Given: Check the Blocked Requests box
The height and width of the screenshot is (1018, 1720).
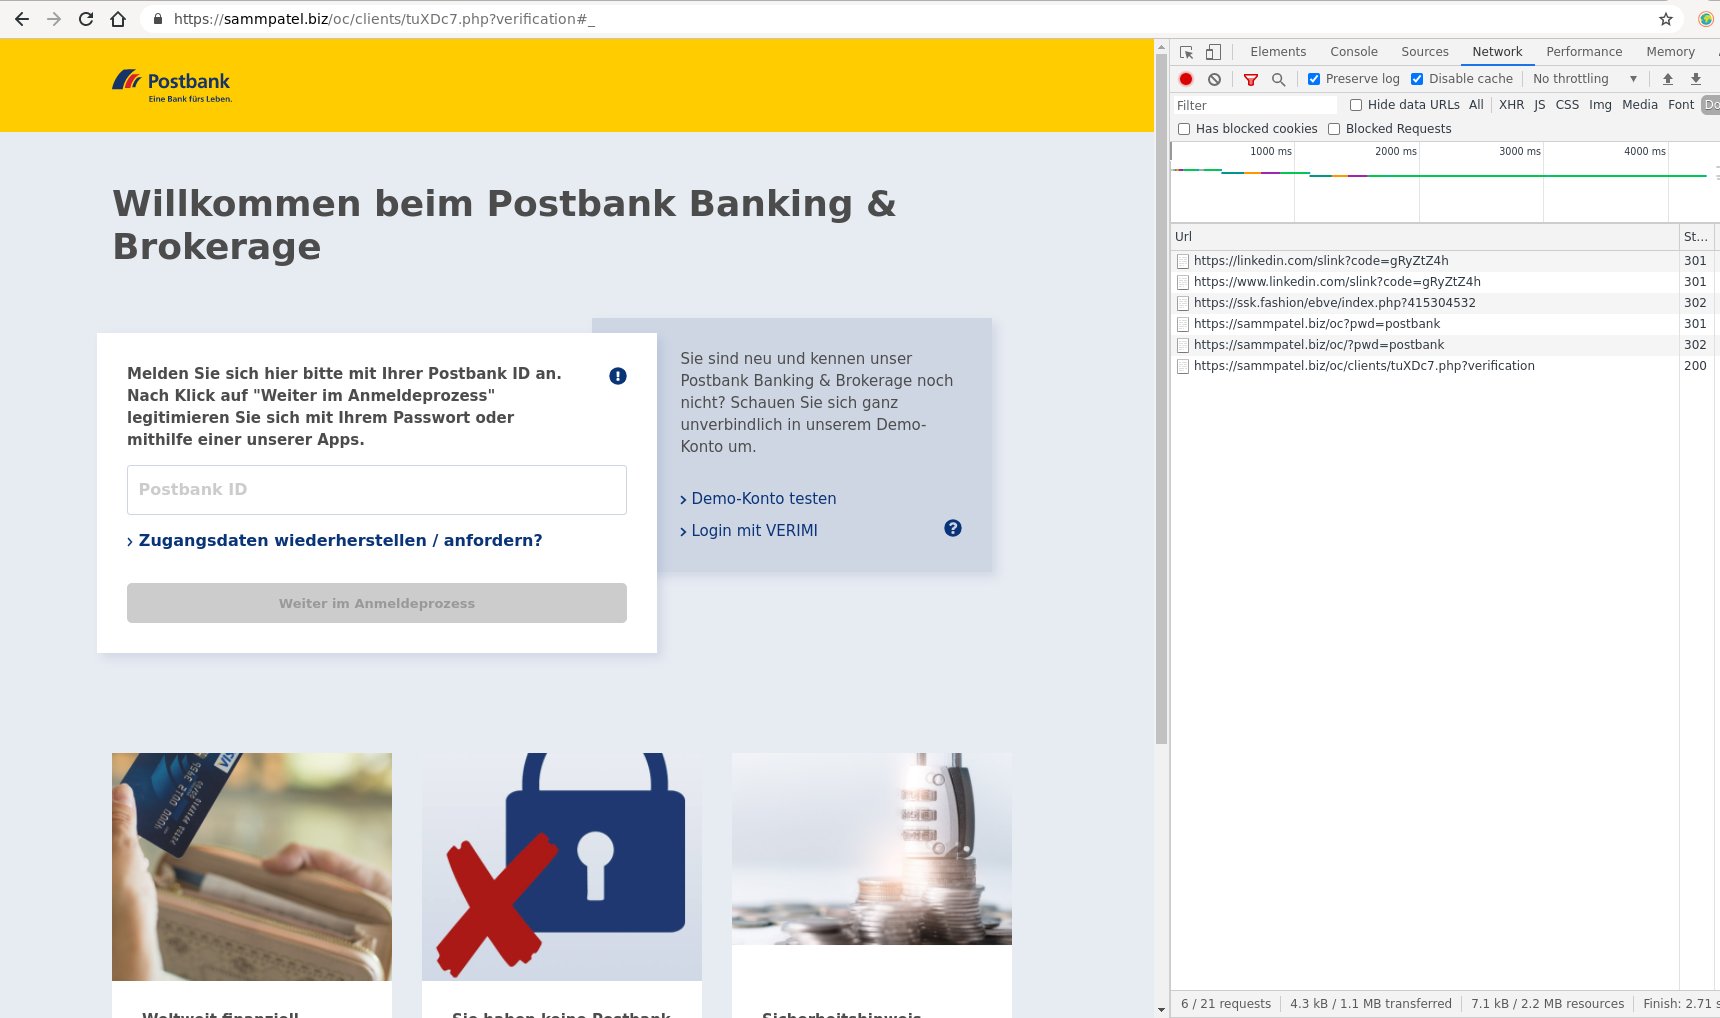Looking at the screenshot, I should pos(1334,129).
